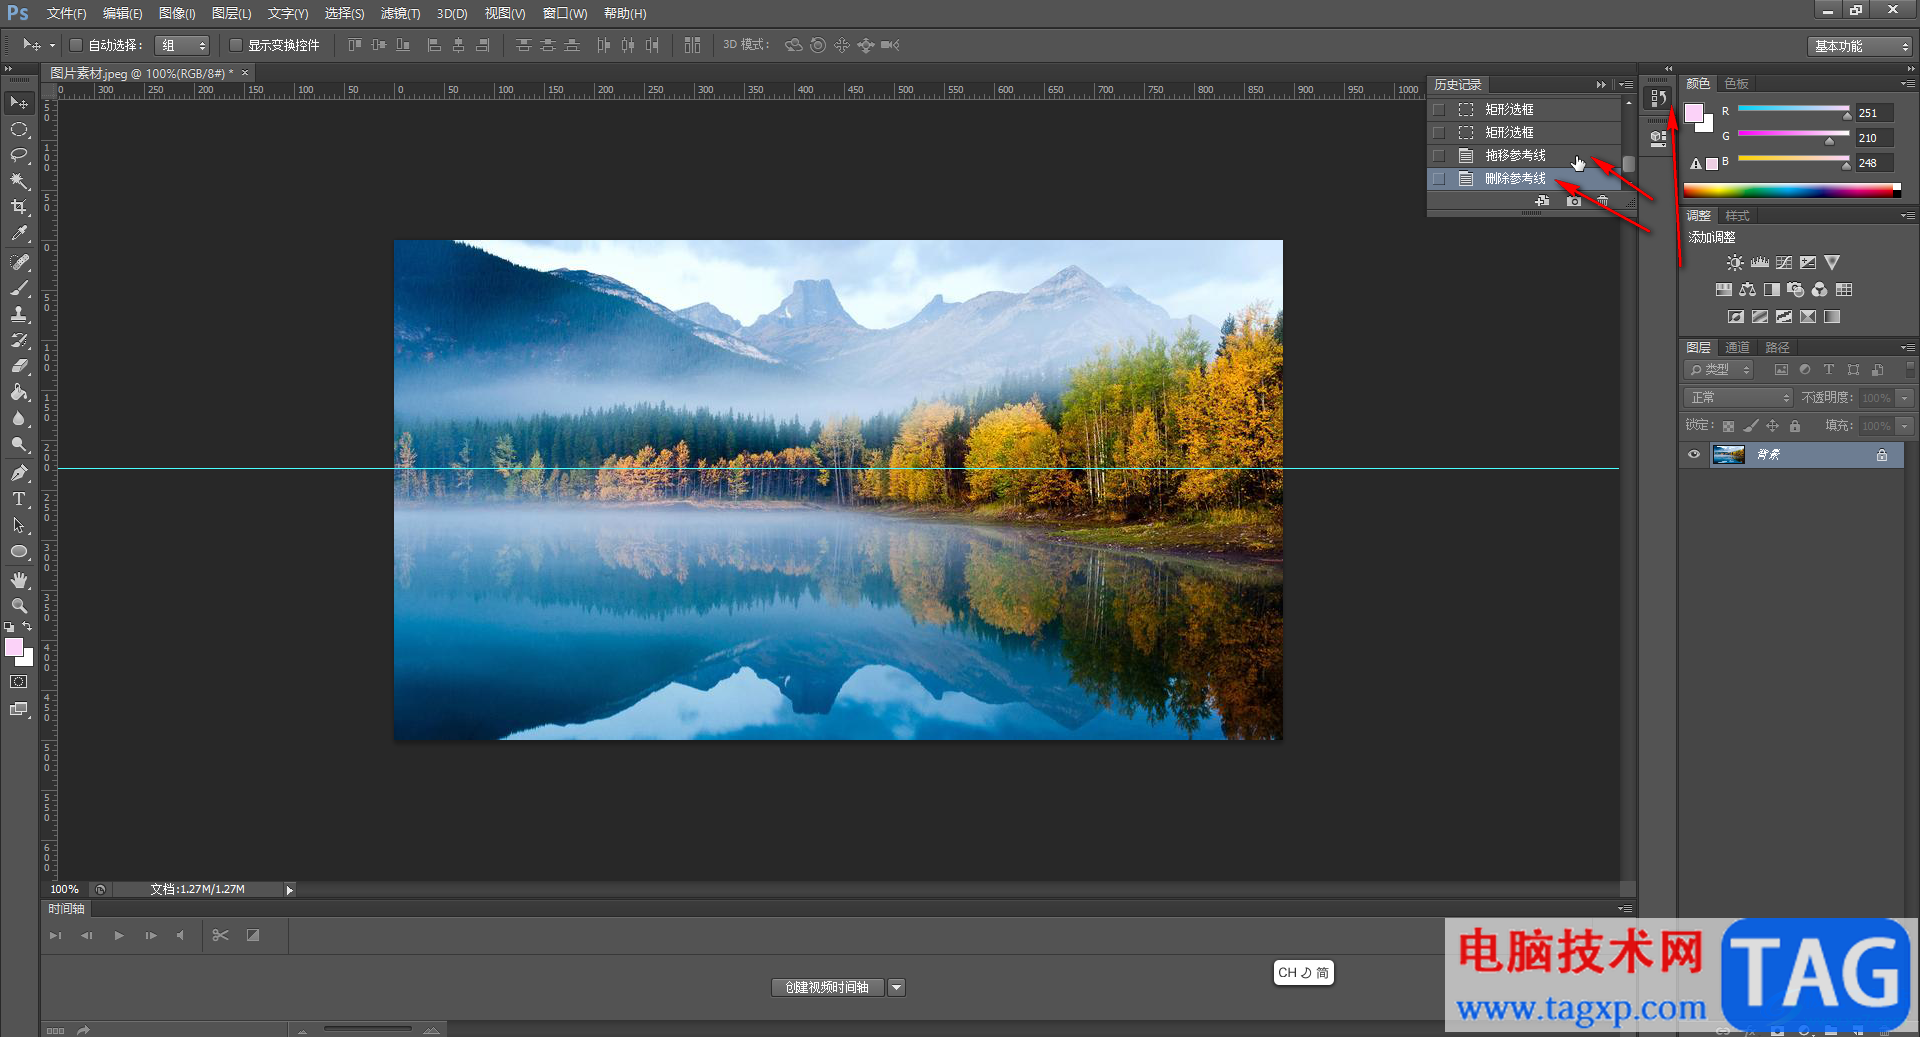Click the 背景 layer thumbnail
This screenshot has height=1037, width=1920.
pos(1728,455)
